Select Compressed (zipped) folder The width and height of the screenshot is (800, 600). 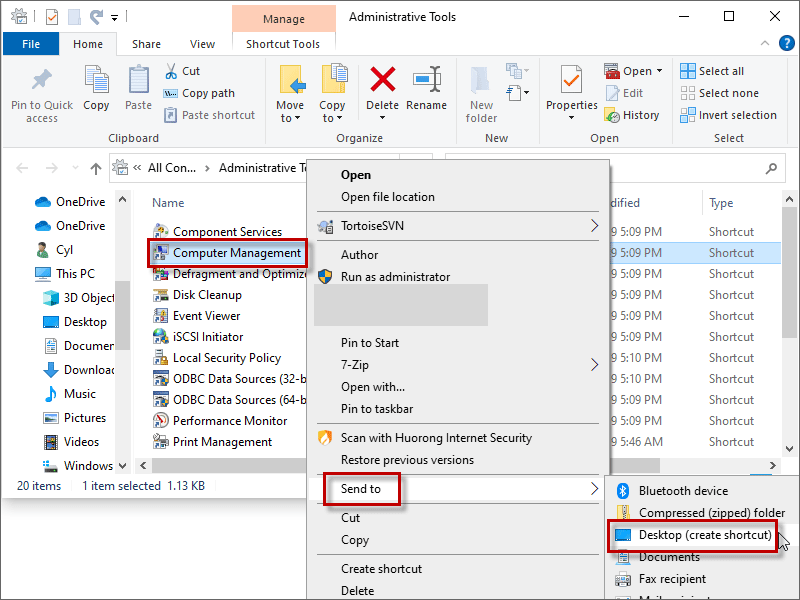coord(712,513)
